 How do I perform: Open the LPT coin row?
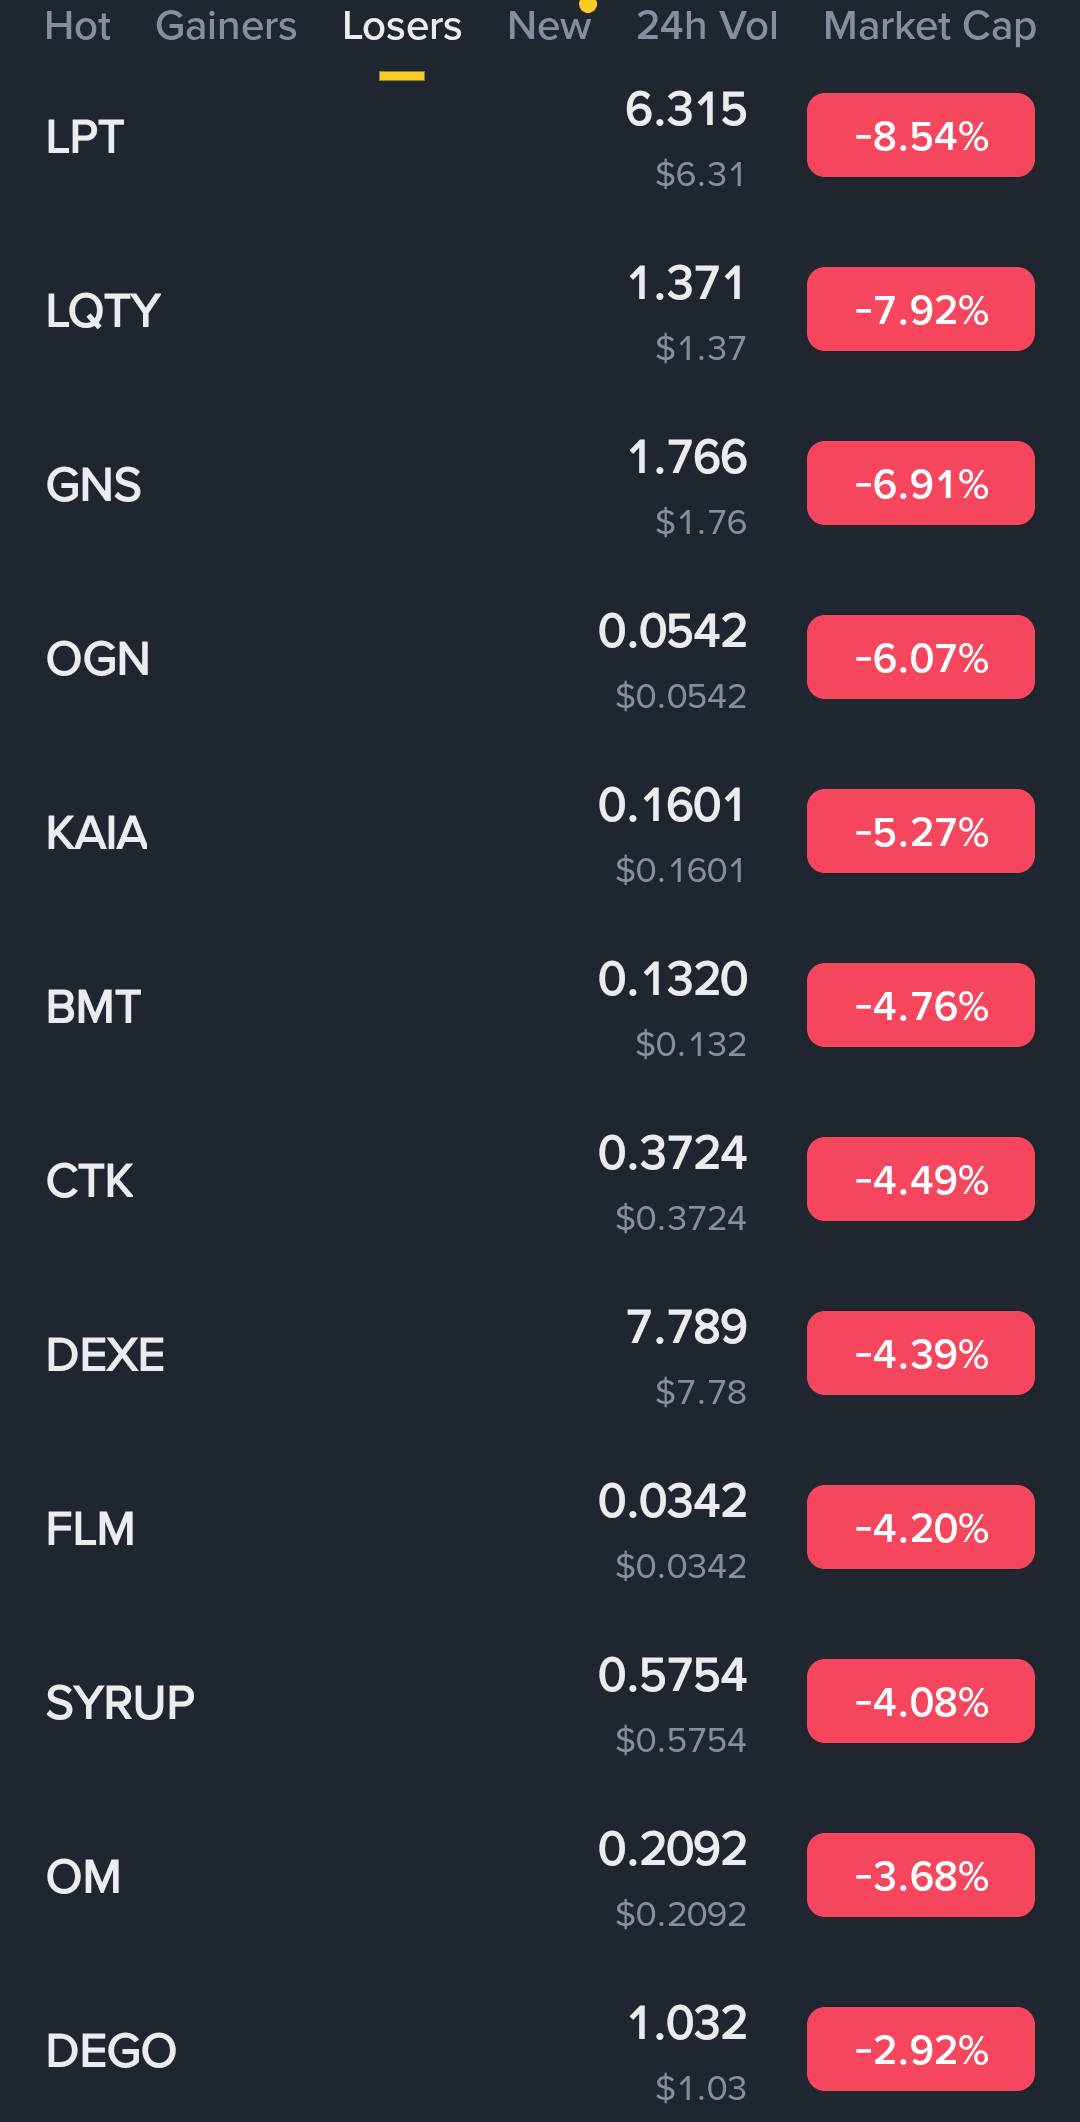(540, 136)
